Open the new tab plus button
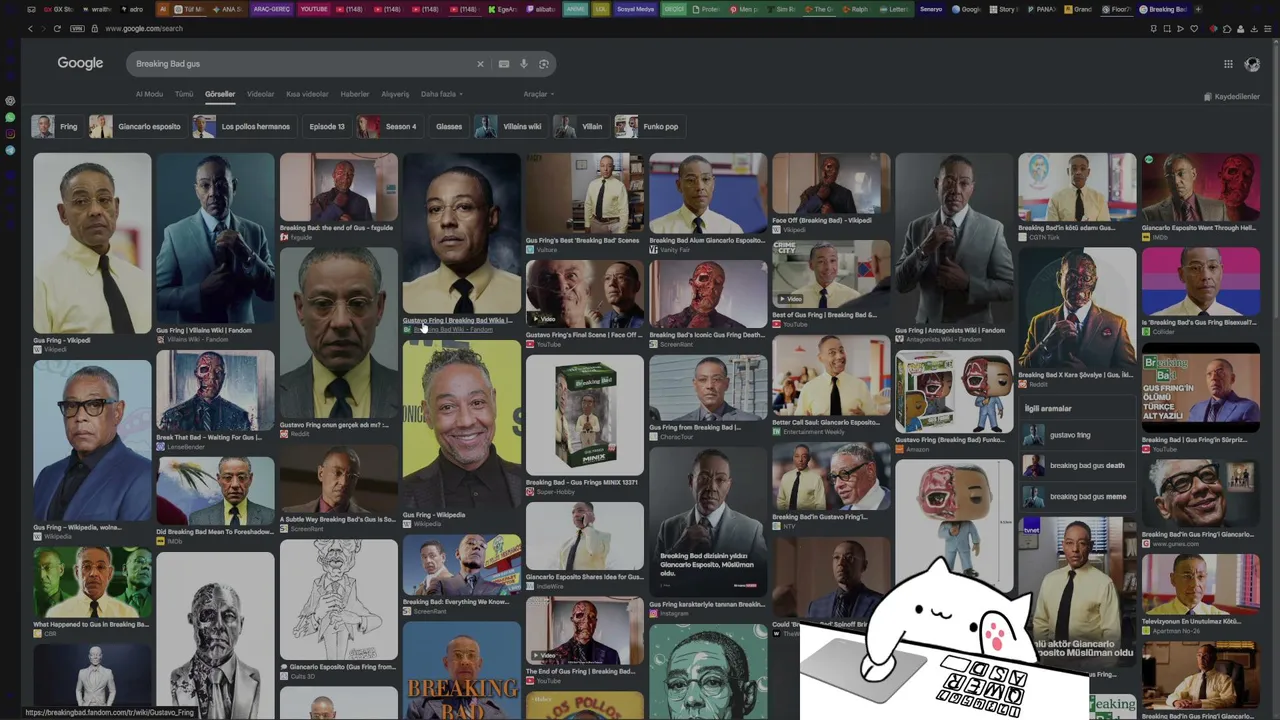1280x720 pixels. coord(1198,9)
